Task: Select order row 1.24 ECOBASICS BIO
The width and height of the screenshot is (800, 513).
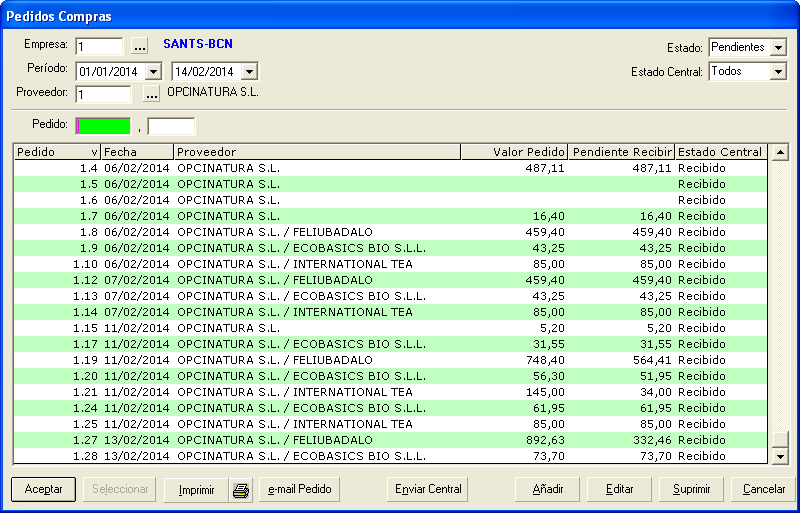Action: (390, 408)
